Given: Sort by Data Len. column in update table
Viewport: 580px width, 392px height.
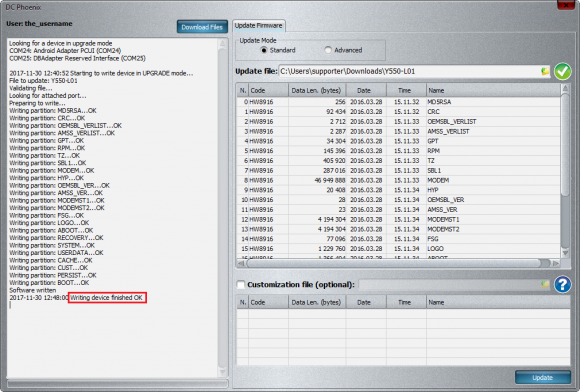Looking at the screenshot, I should pos(317,90).
